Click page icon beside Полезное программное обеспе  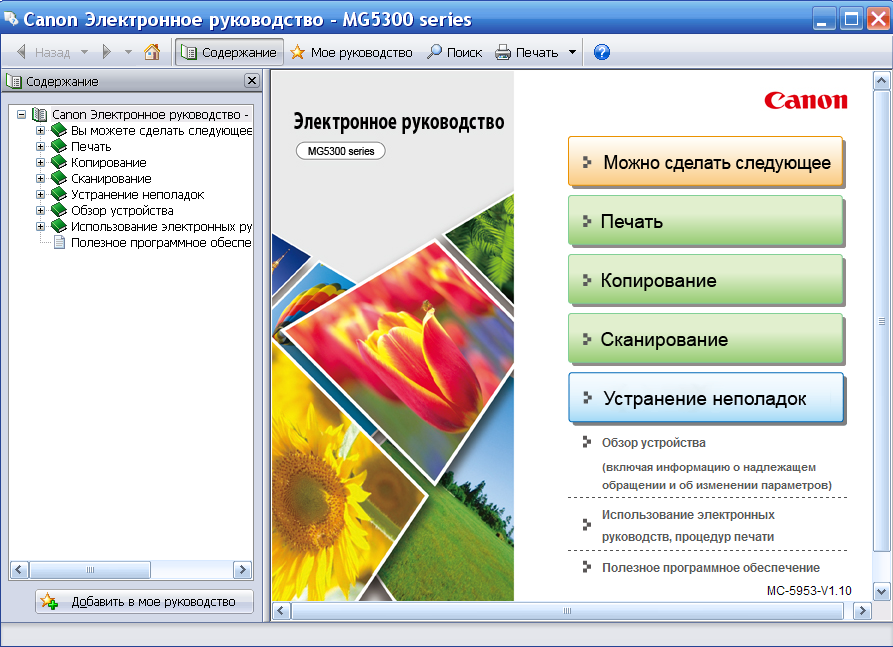(59, 243)
